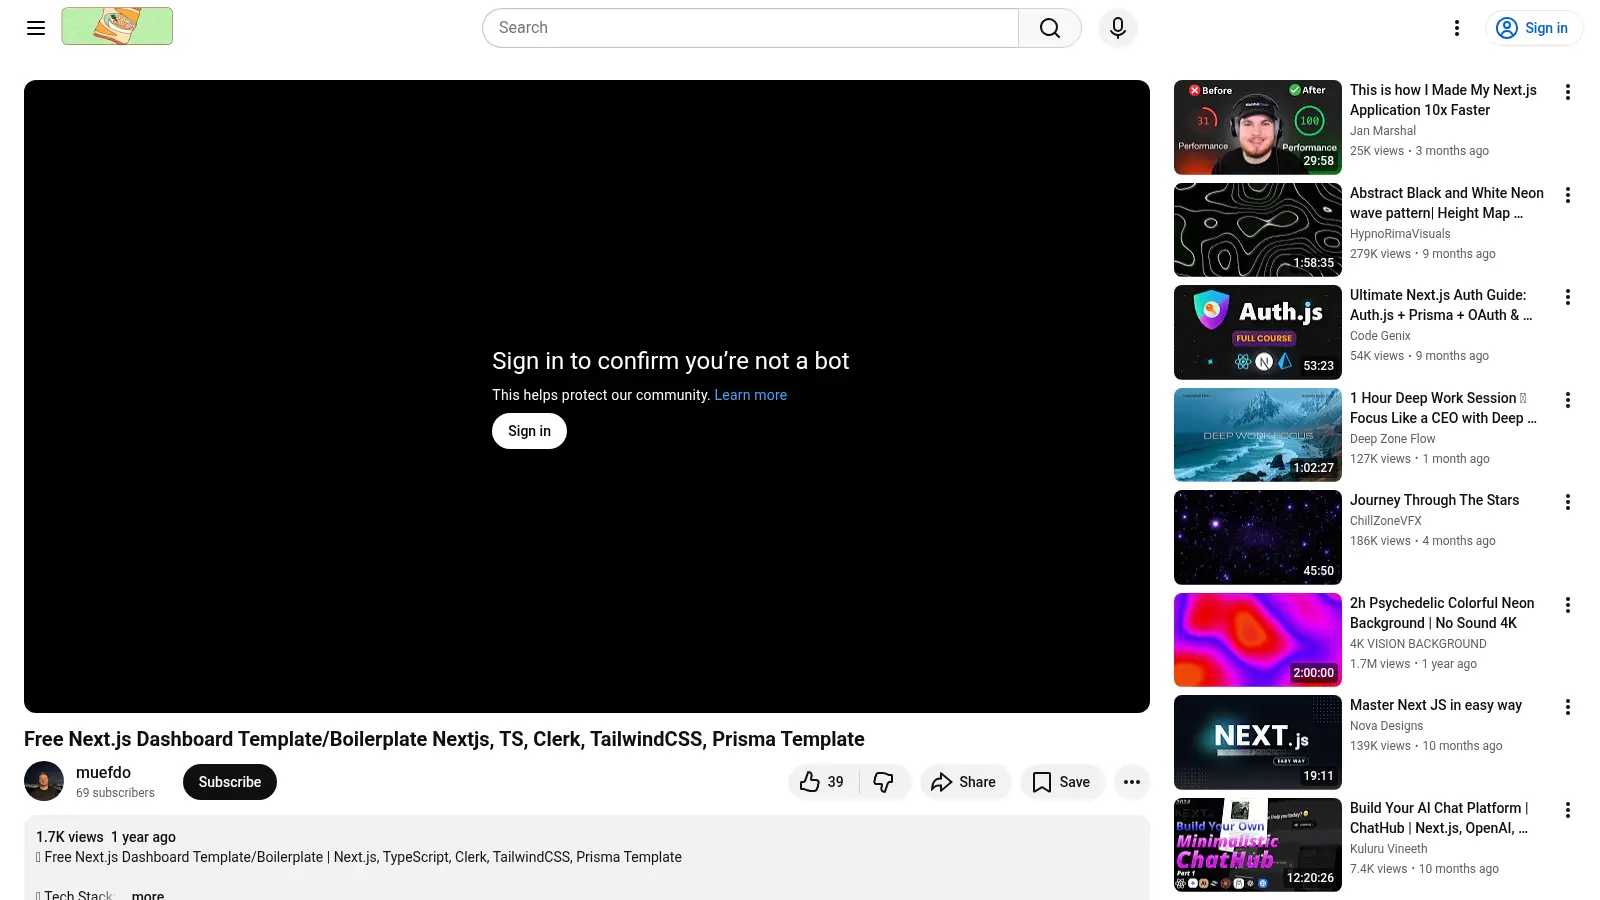The image size is (1600, 900).
Task: Click the '1.7K views 1 year ago' text
Action: point(106,837)
